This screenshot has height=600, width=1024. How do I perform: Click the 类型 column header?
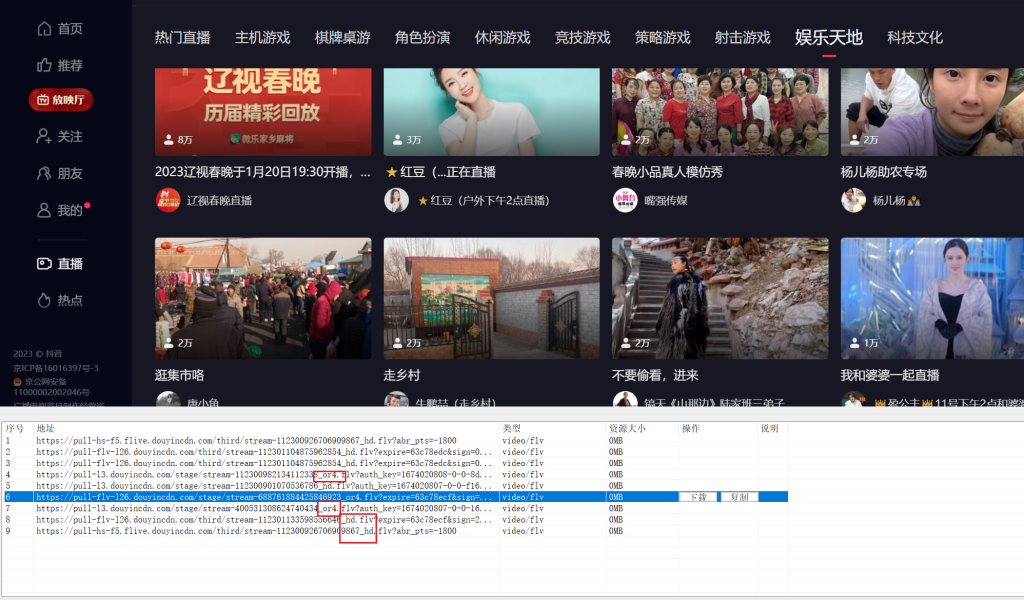(511, 428)
